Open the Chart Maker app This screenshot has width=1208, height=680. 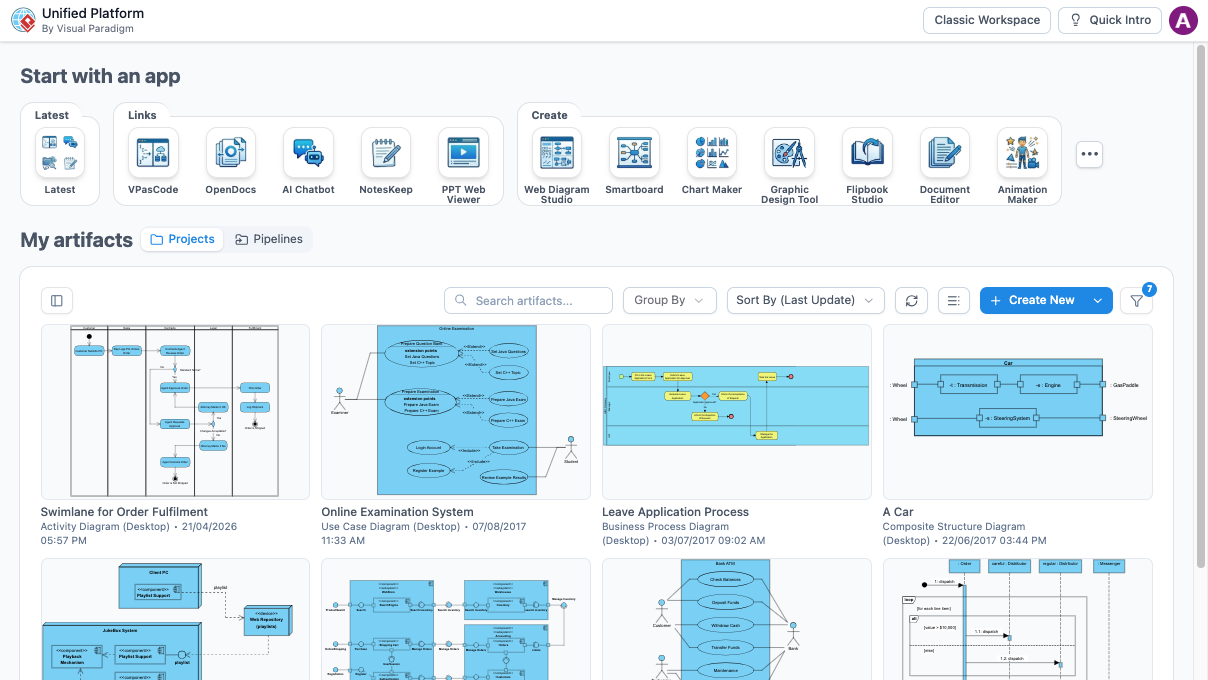(x=712, y=153)
